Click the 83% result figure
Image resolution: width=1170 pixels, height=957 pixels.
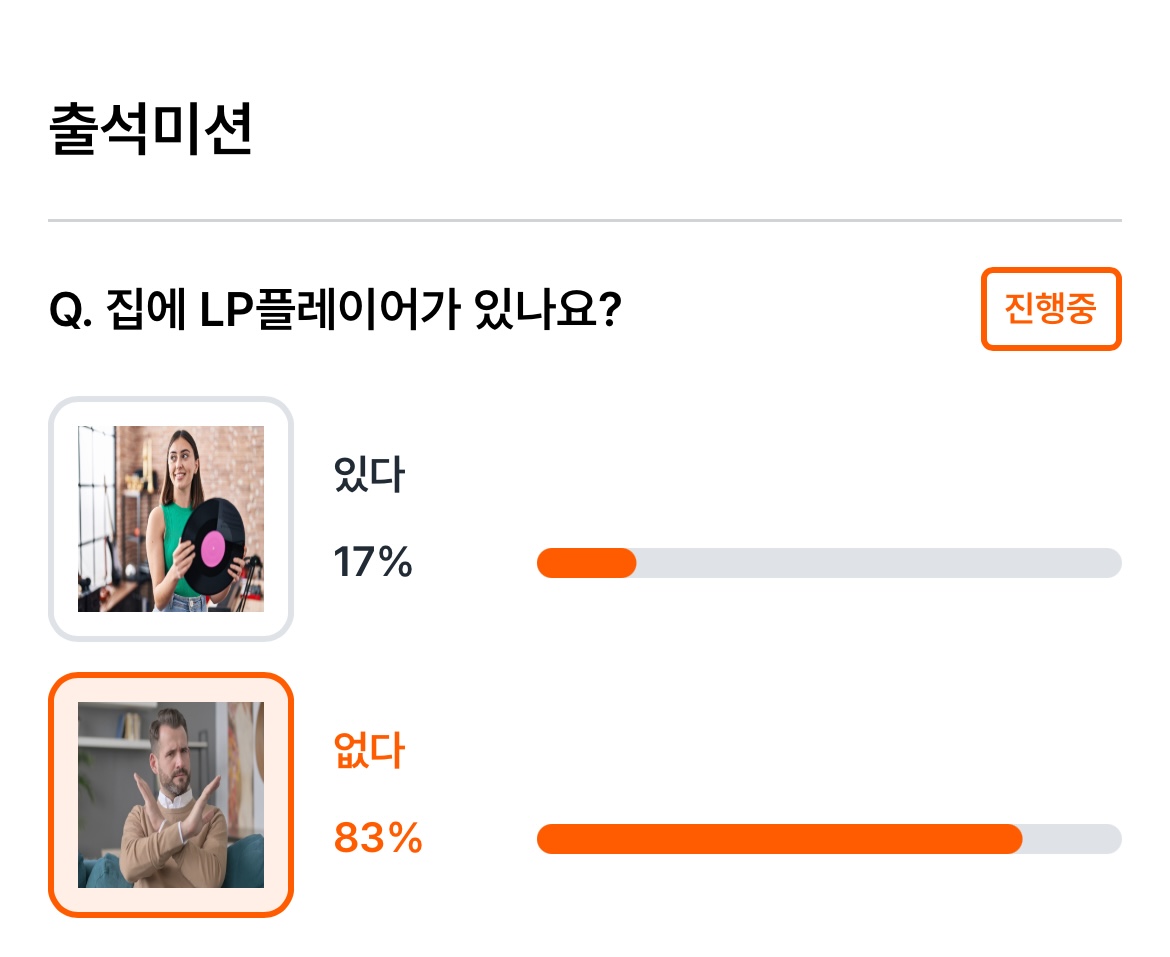pyautogui.click(x=378, y=838)
